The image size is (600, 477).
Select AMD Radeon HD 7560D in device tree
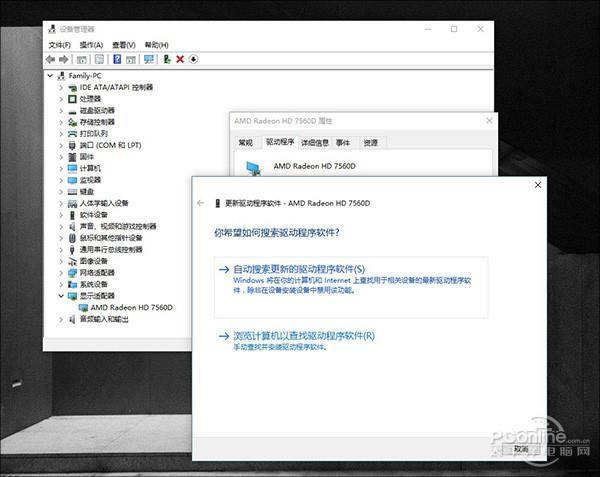[131, 308]
